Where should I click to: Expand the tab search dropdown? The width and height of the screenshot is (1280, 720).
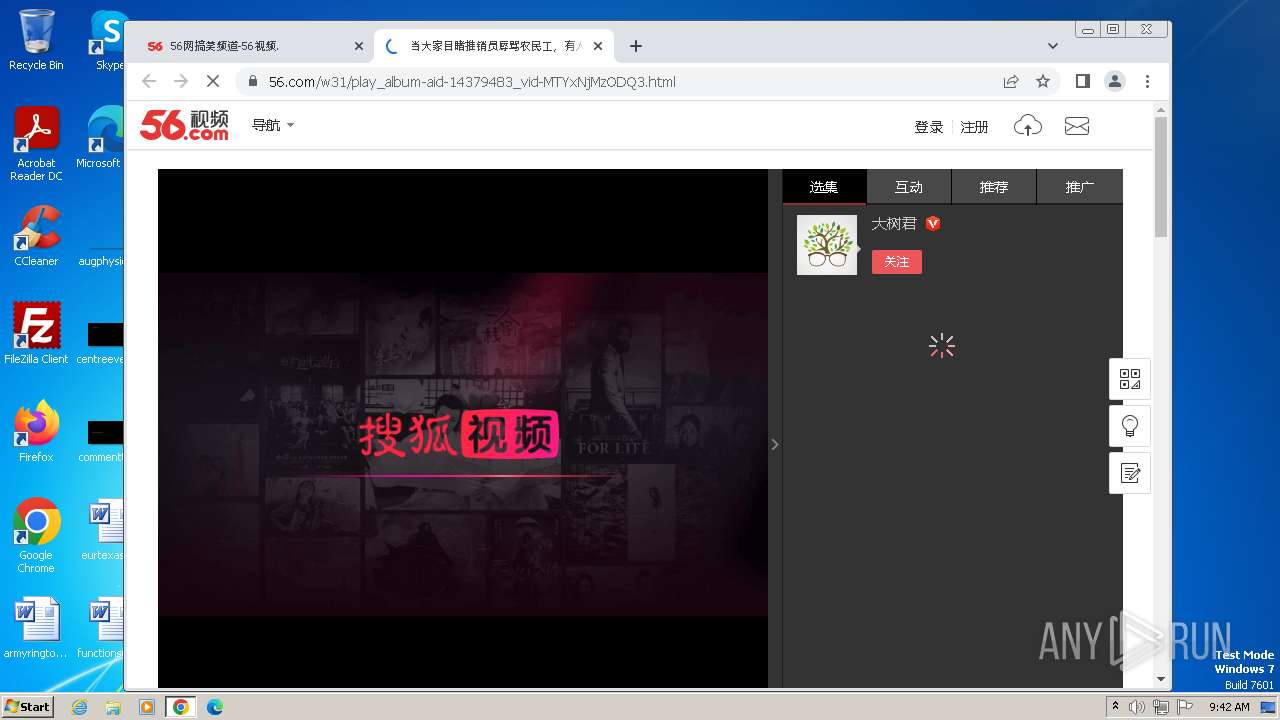click(1053, 46)
